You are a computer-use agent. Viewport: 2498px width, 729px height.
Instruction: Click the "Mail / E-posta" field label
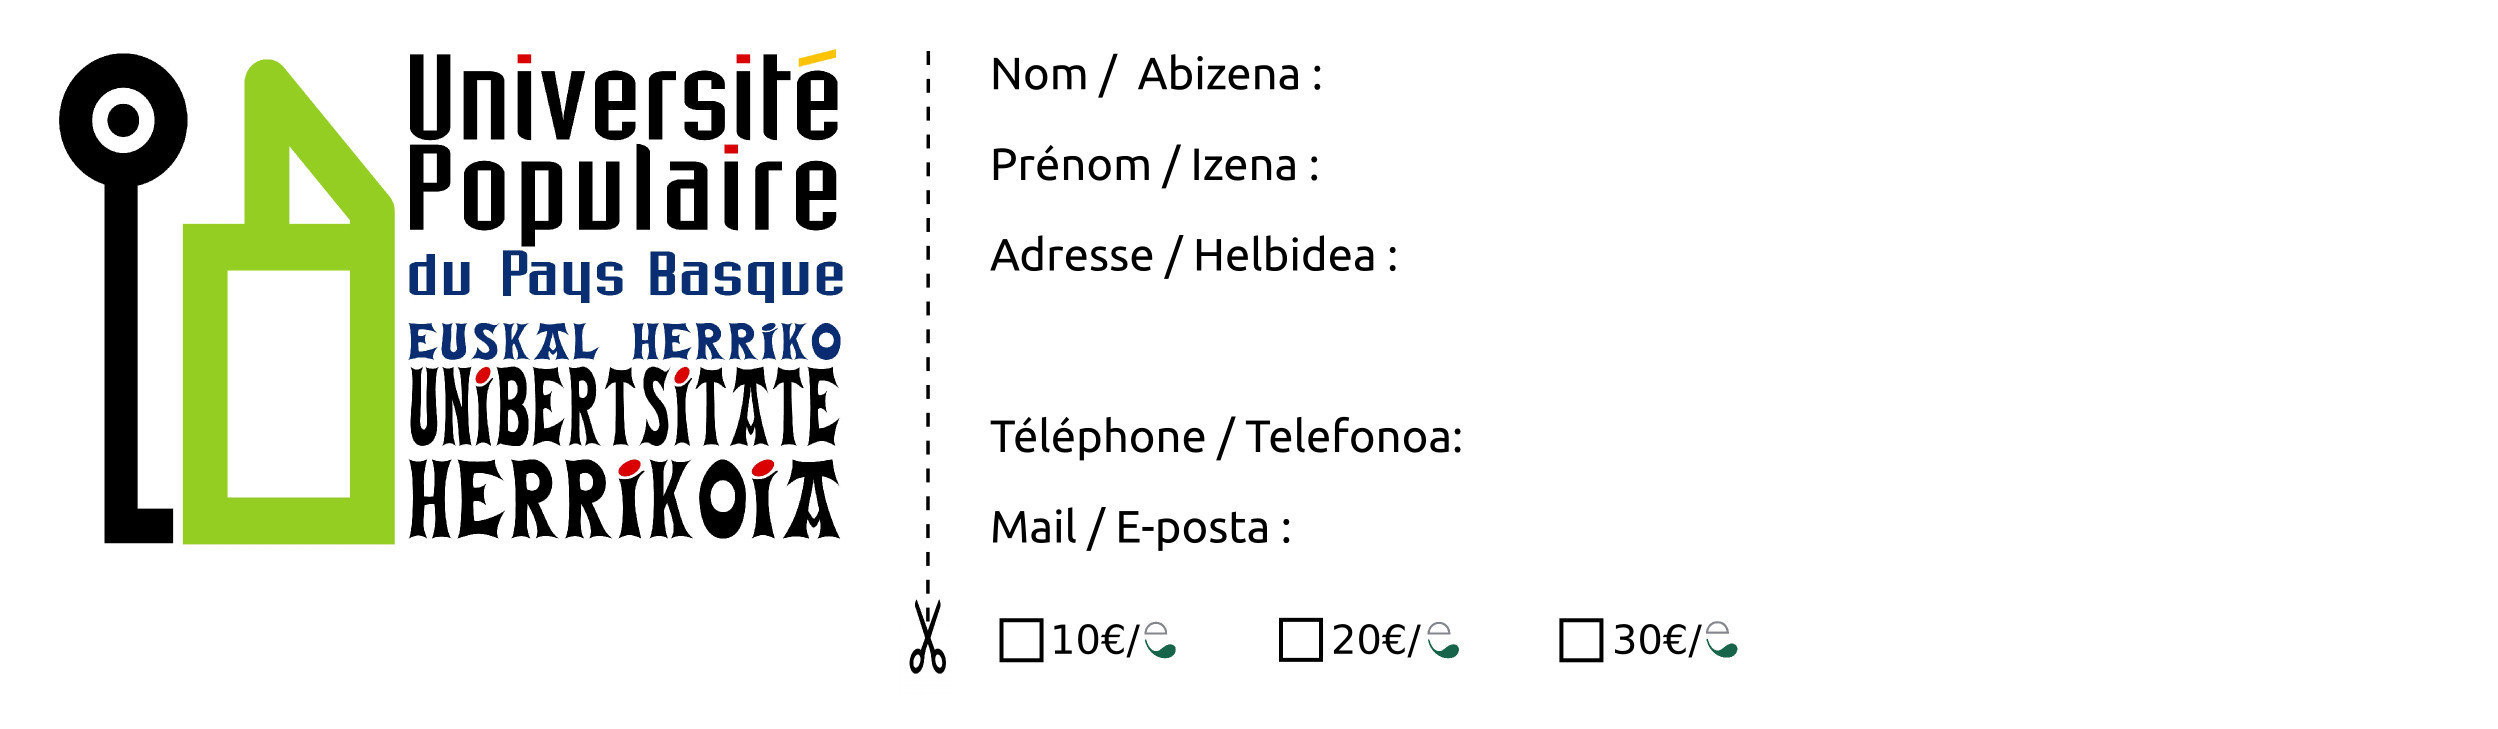tap(1140, 528)
